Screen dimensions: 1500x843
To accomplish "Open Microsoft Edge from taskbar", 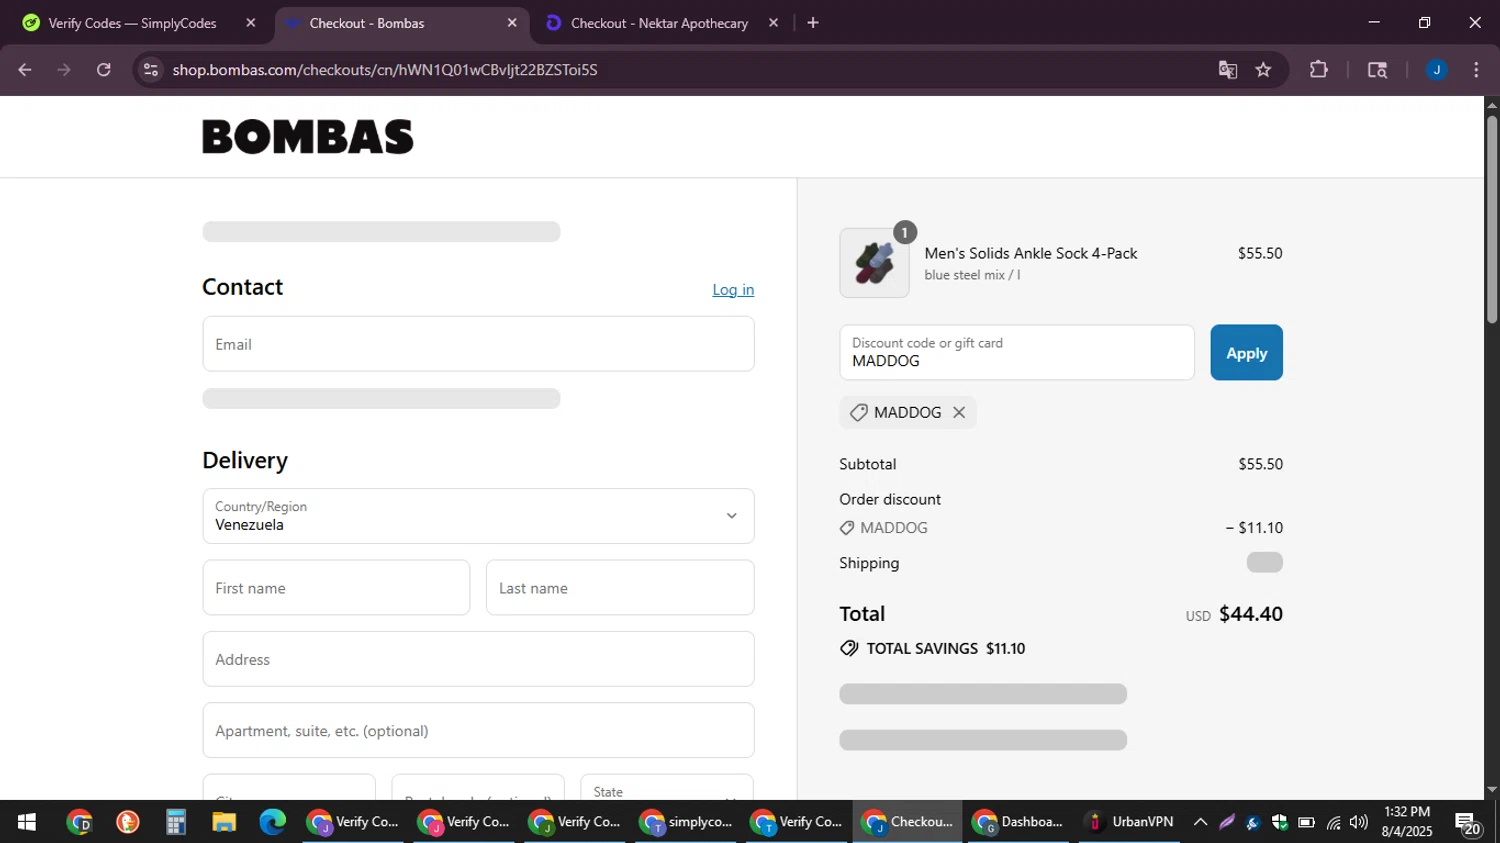I will 272,822.
